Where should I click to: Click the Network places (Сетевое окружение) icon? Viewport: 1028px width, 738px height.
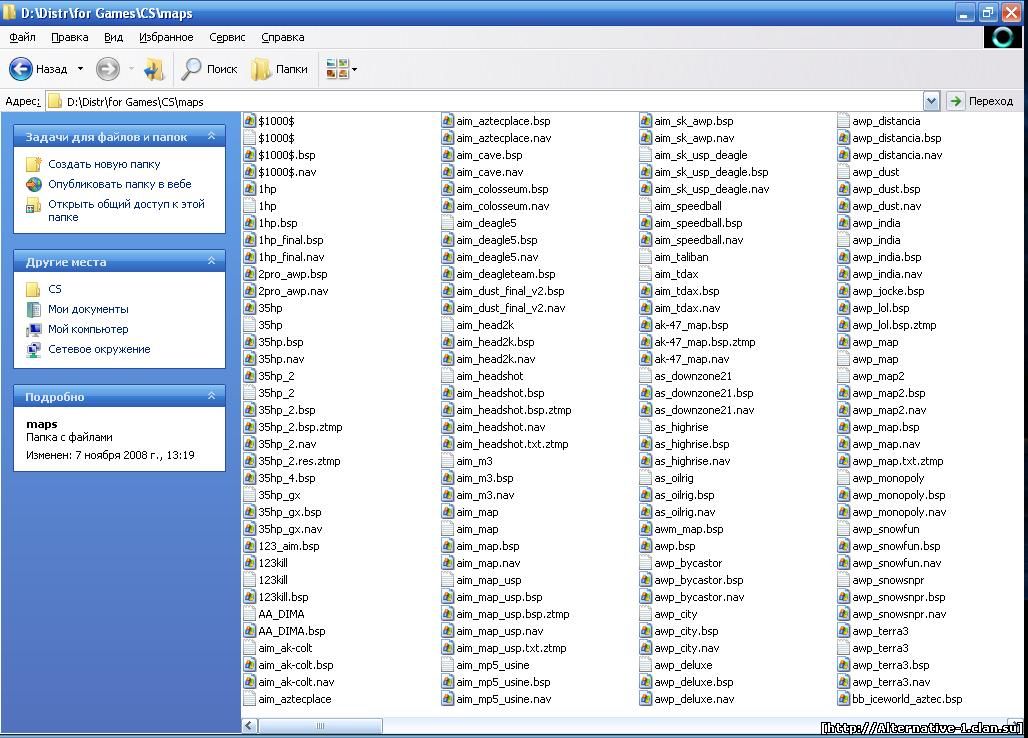[x=33, y=349]
